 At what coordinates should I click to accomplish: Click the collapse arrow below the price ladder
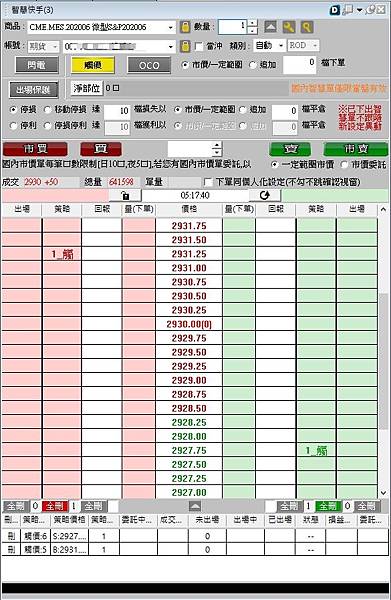[x=195, y=506]
